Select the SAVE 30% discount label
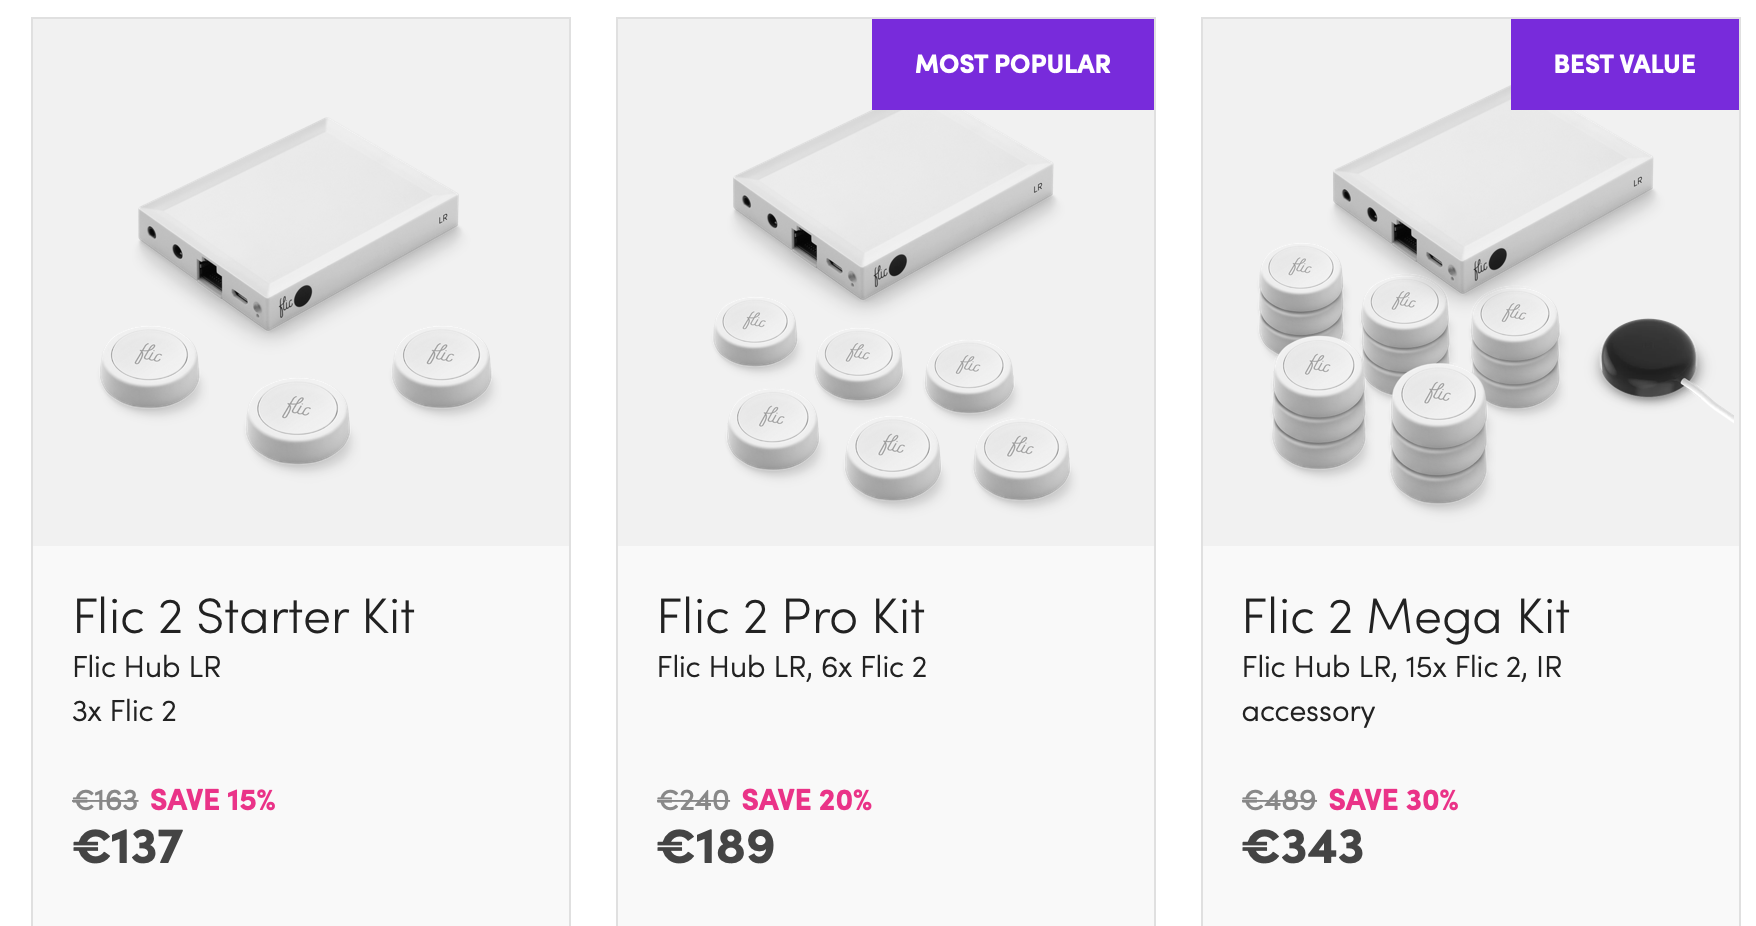Viewport: 1756px width, 926px height. 1392,800
